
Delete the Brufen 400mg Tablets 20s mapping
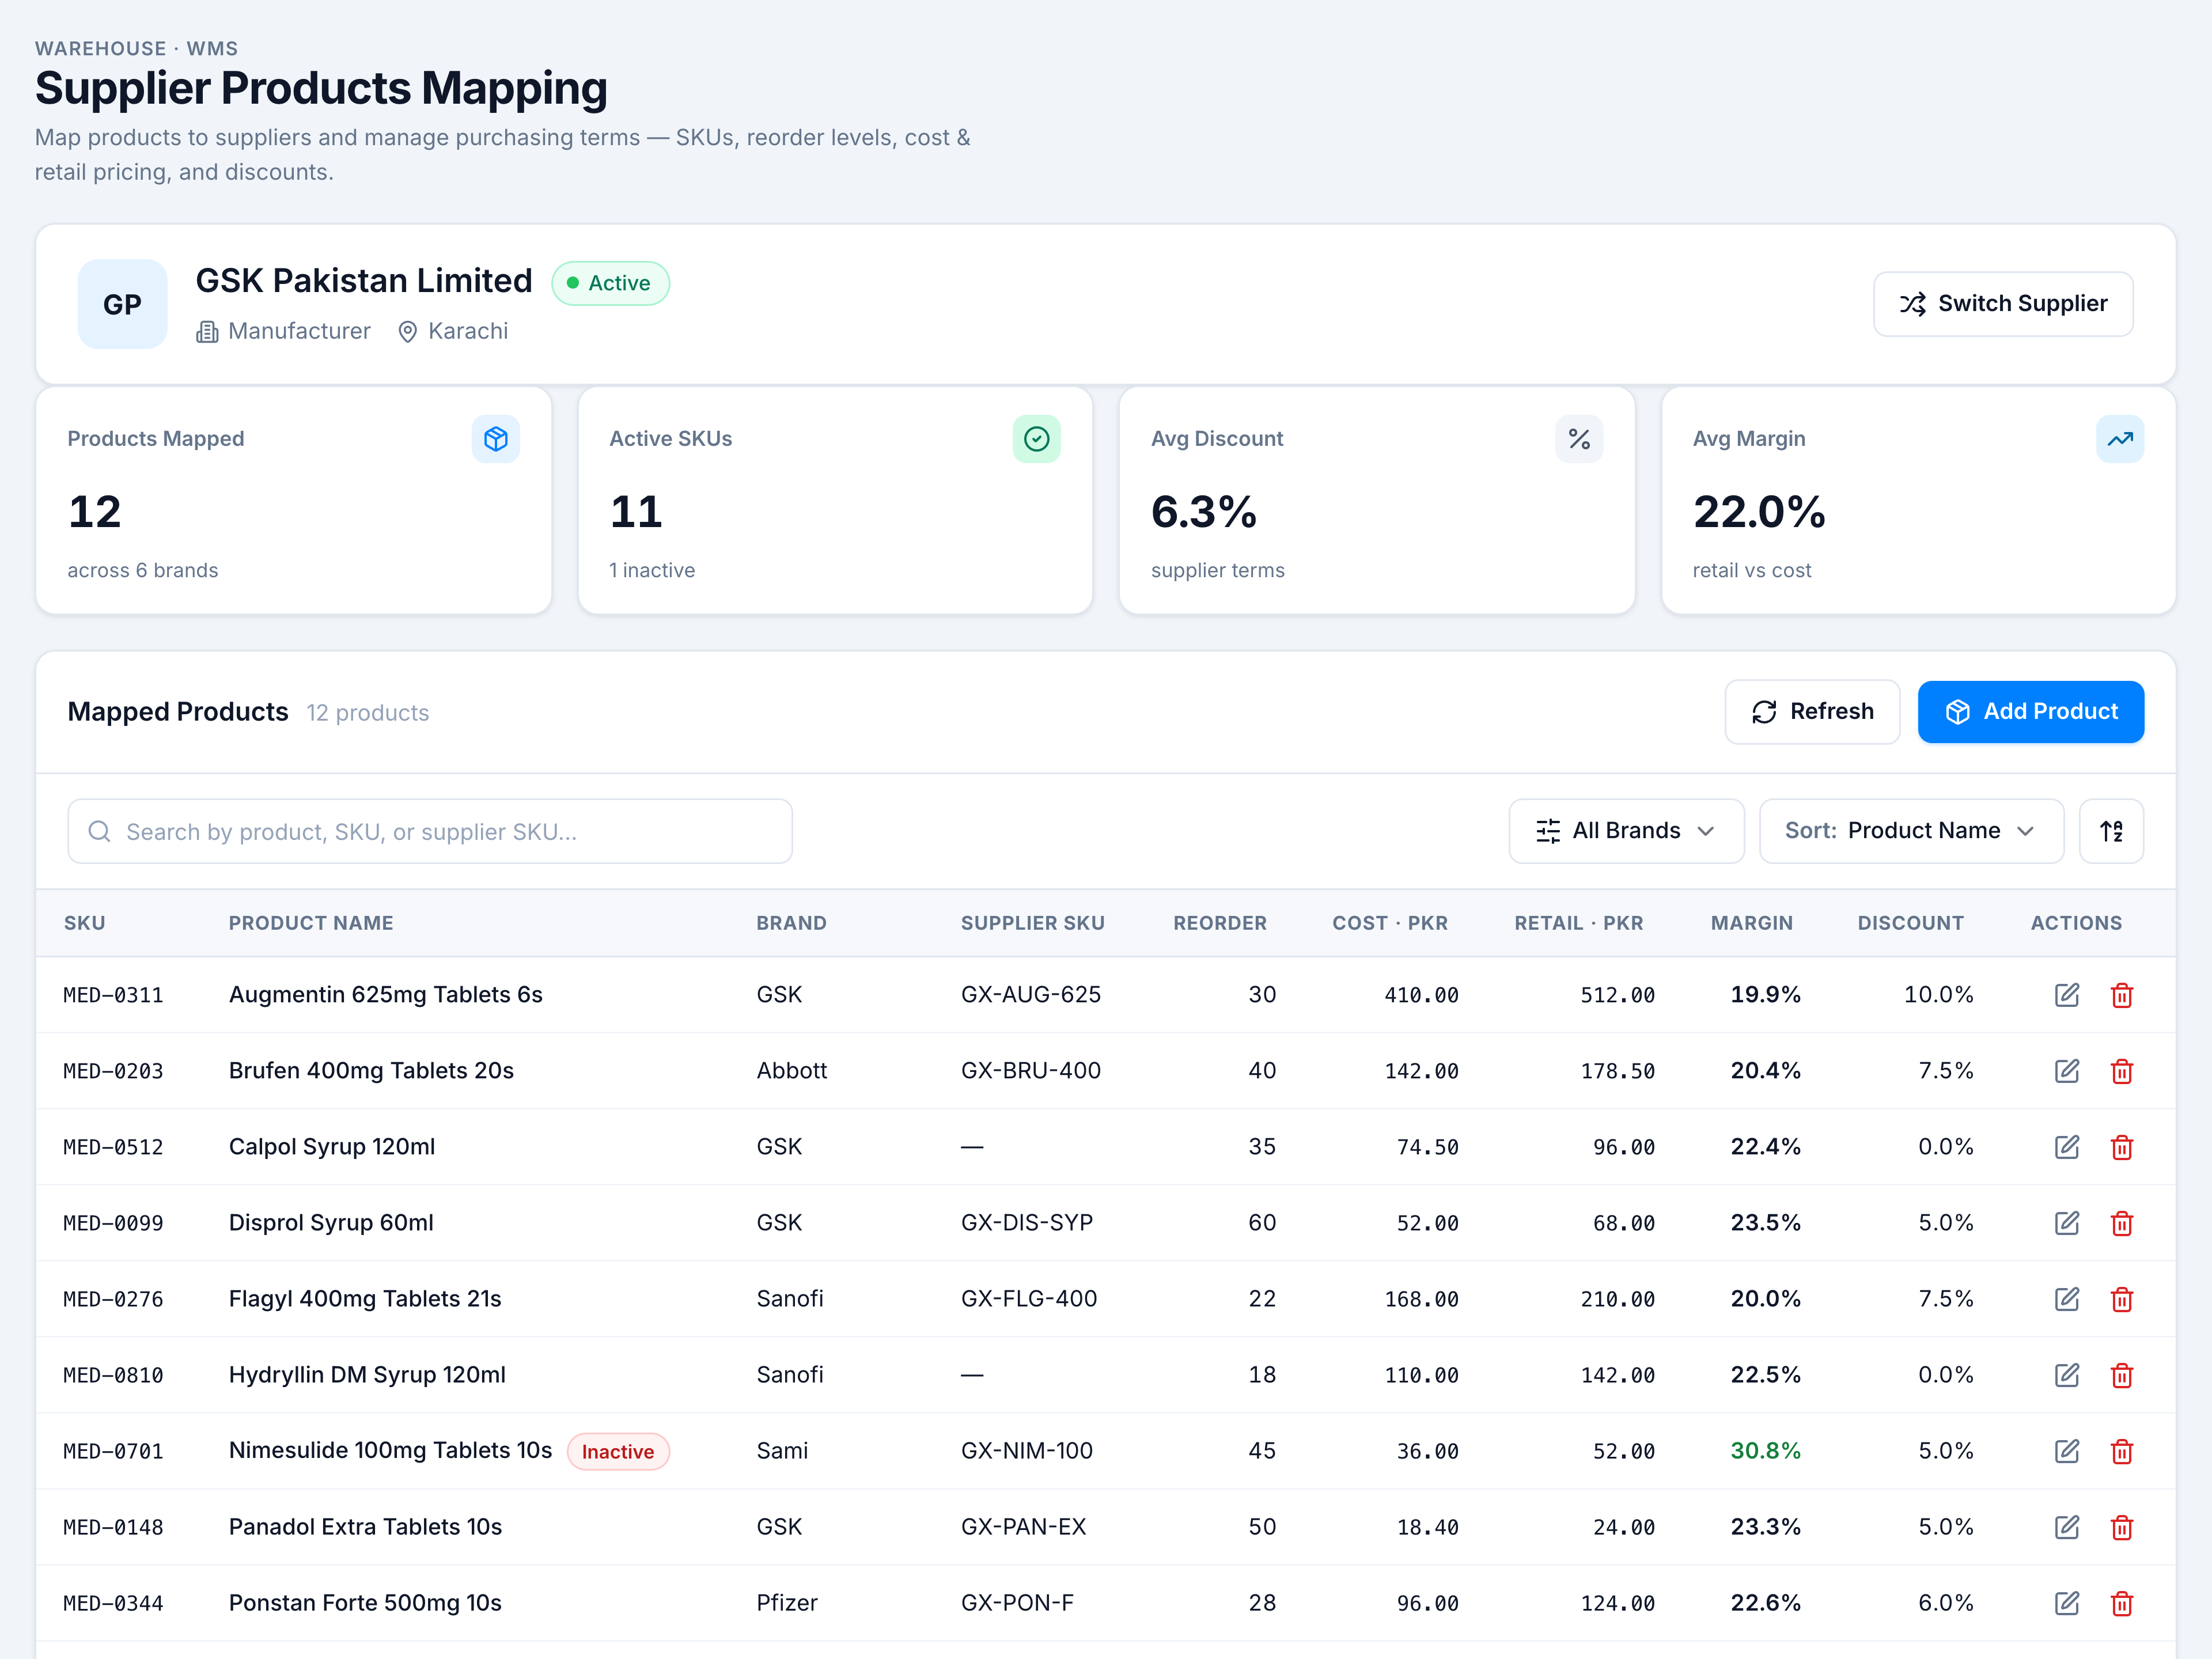click(x=2121, y=1071)
